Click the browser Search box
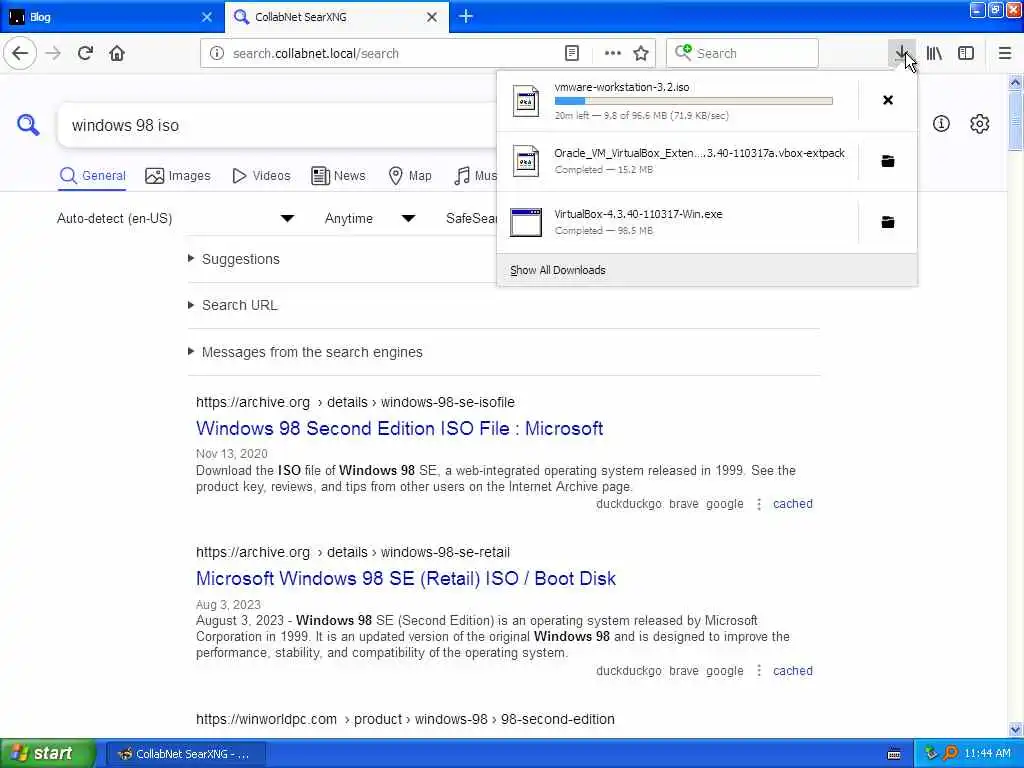Screen dimensions: 1024x768 [x=743, y=53]
